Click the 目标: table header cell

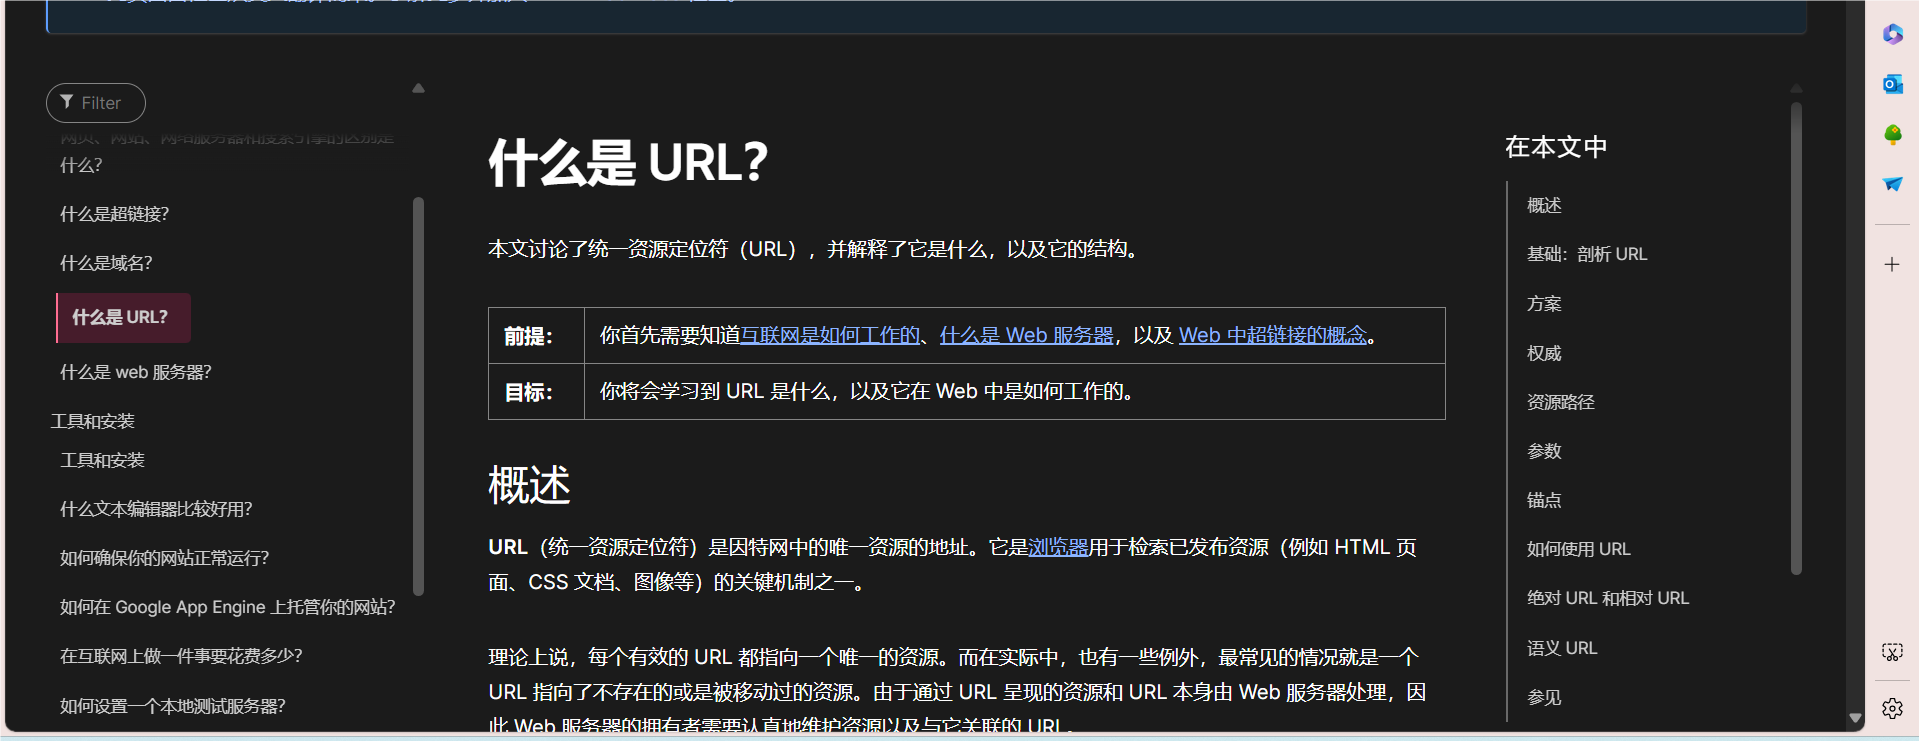(536, 392)
